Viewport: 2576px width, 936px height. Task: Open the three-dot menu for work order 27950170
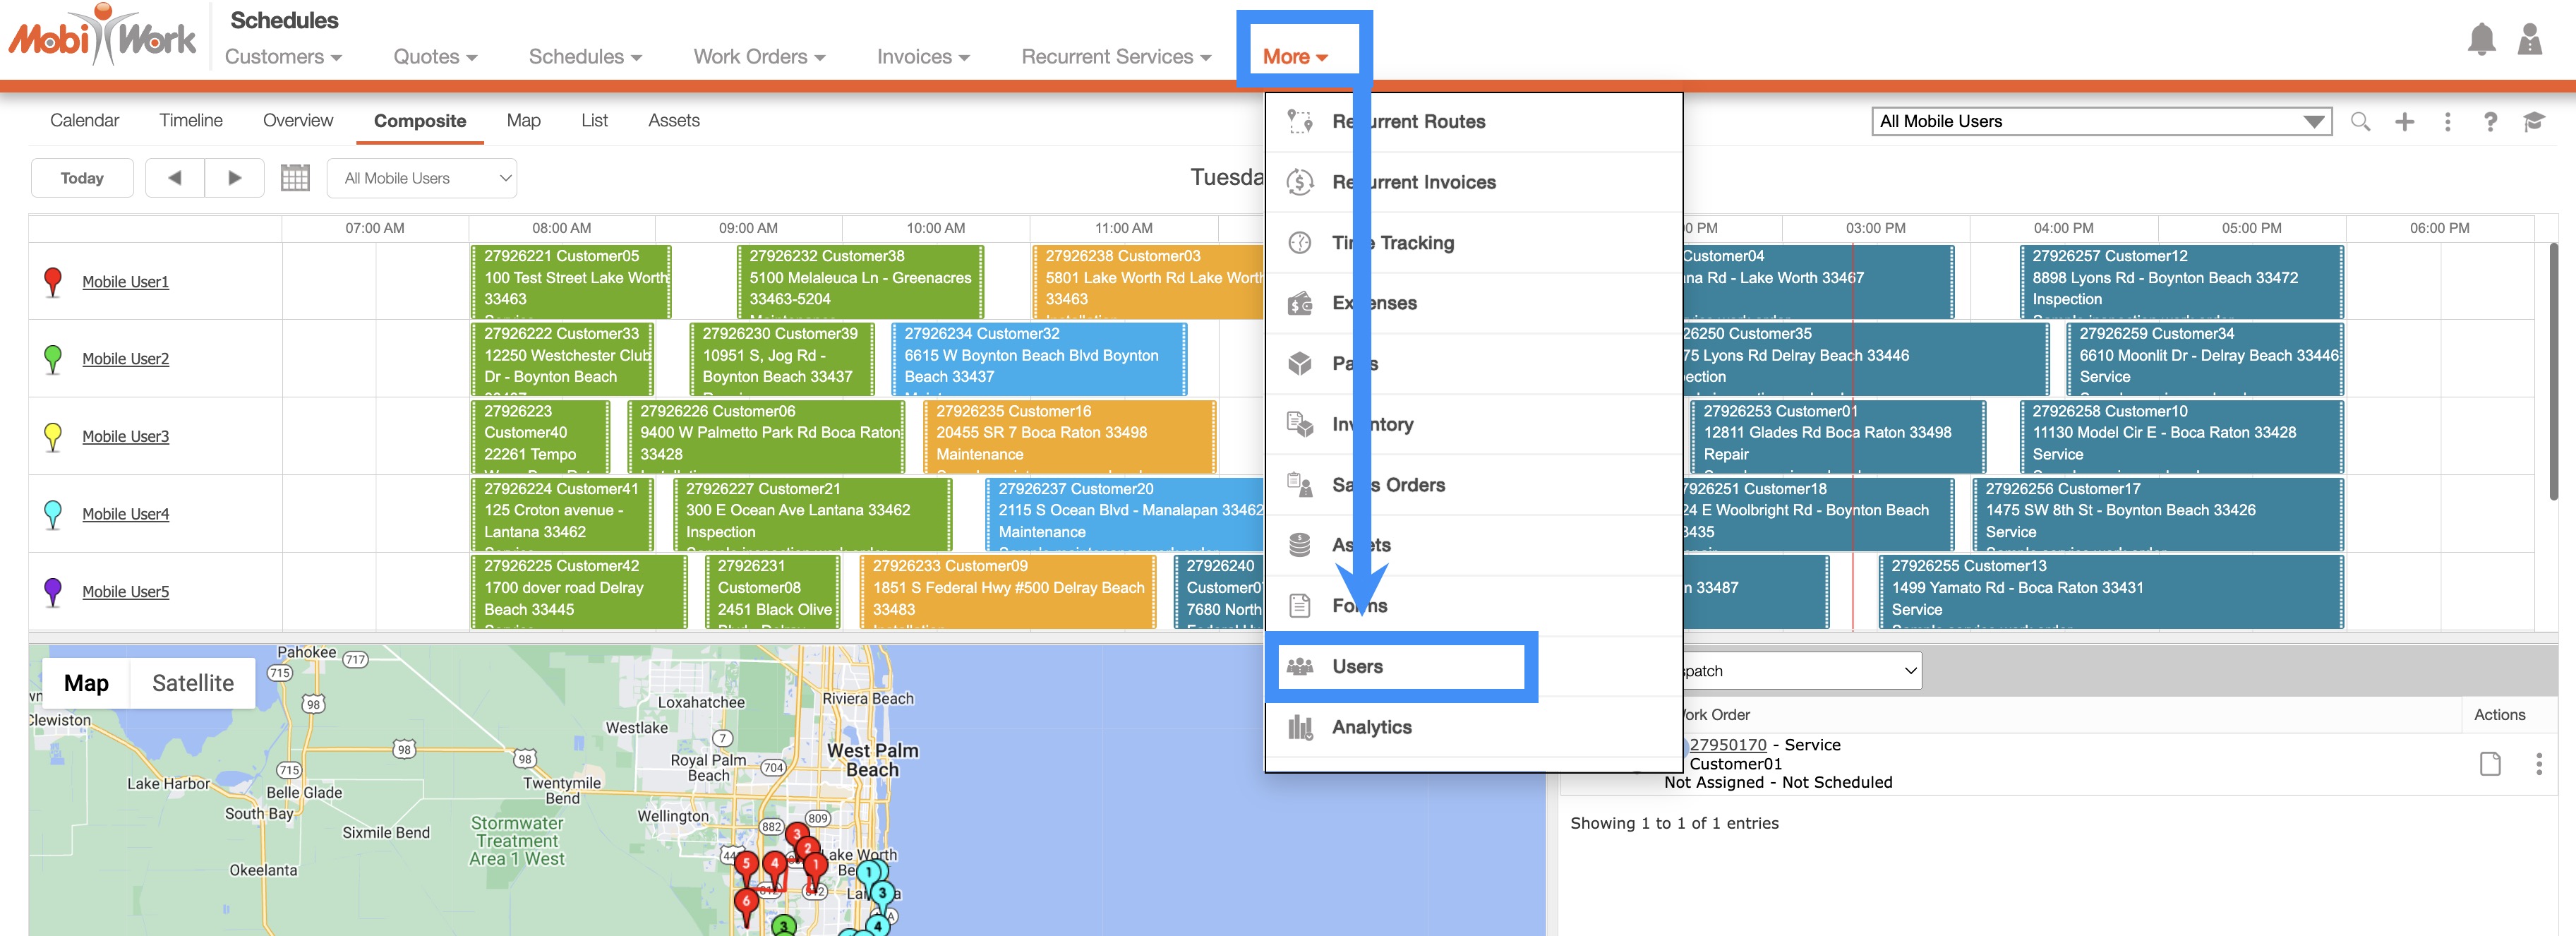click(x=2538, y=764)
